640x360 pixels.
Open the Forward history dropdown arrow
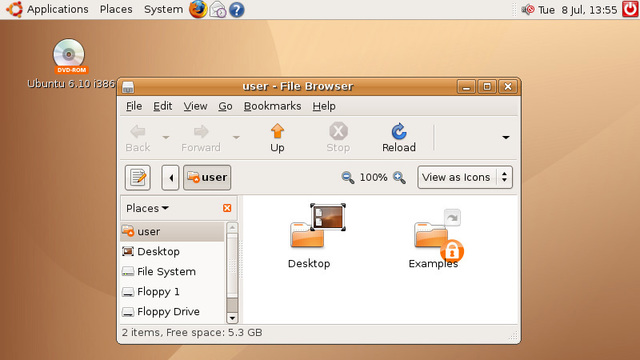pyautogui.click(x=236, y=138)
